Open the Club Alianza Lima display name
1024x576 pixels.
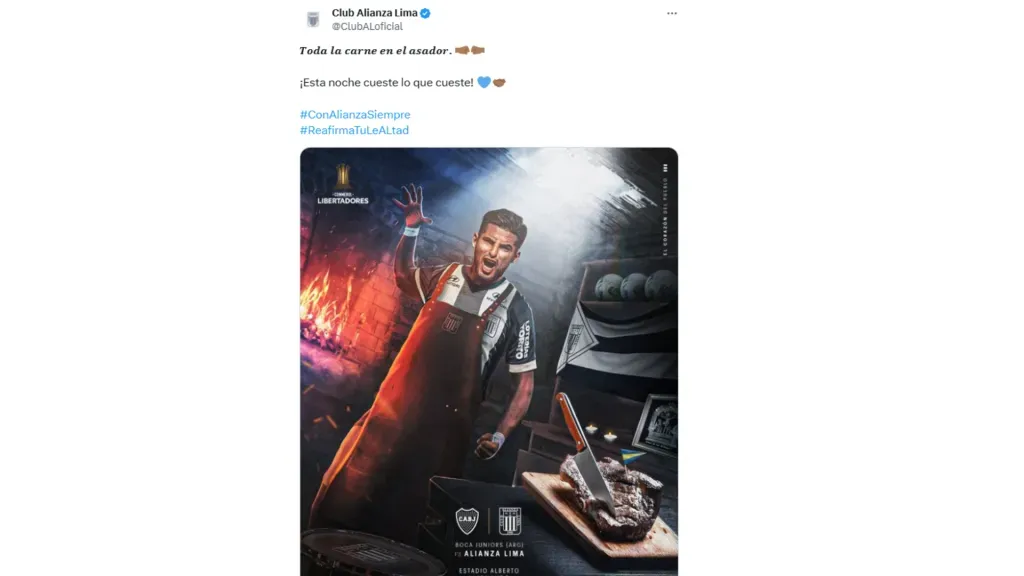pos(374,13)
